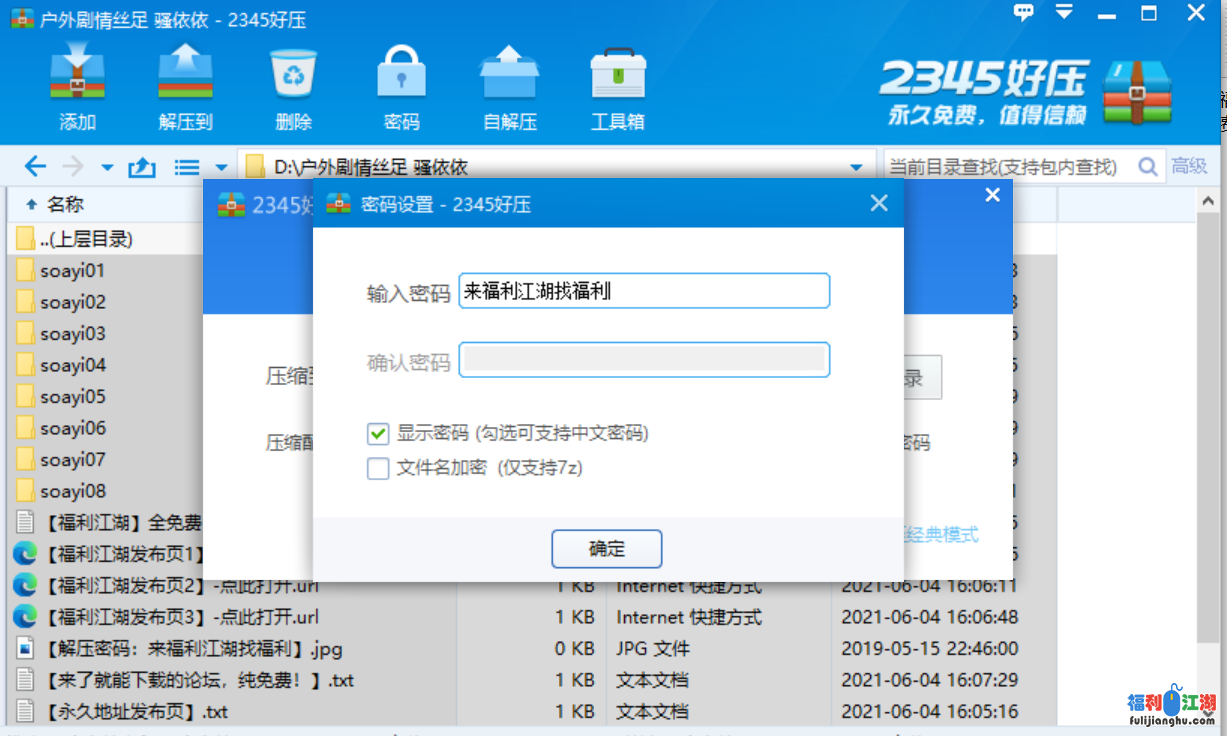Uncheck the 显示密码 checkbox
1227x736 pixels.
pyautogui.click(x=378, y=434)
